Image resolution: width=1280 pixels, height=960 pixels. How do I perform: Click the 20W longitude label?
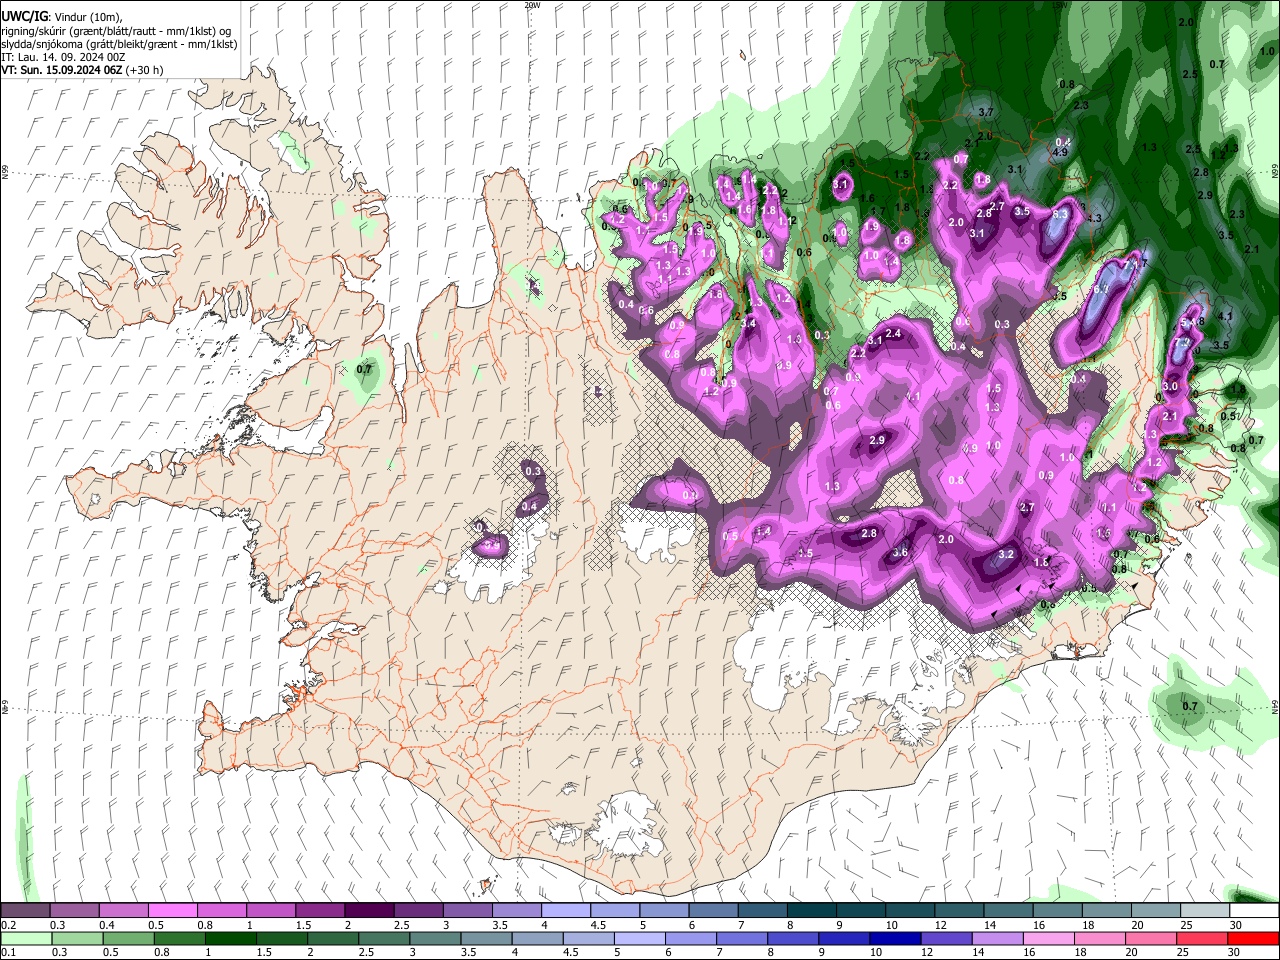[x=532, y=5]
